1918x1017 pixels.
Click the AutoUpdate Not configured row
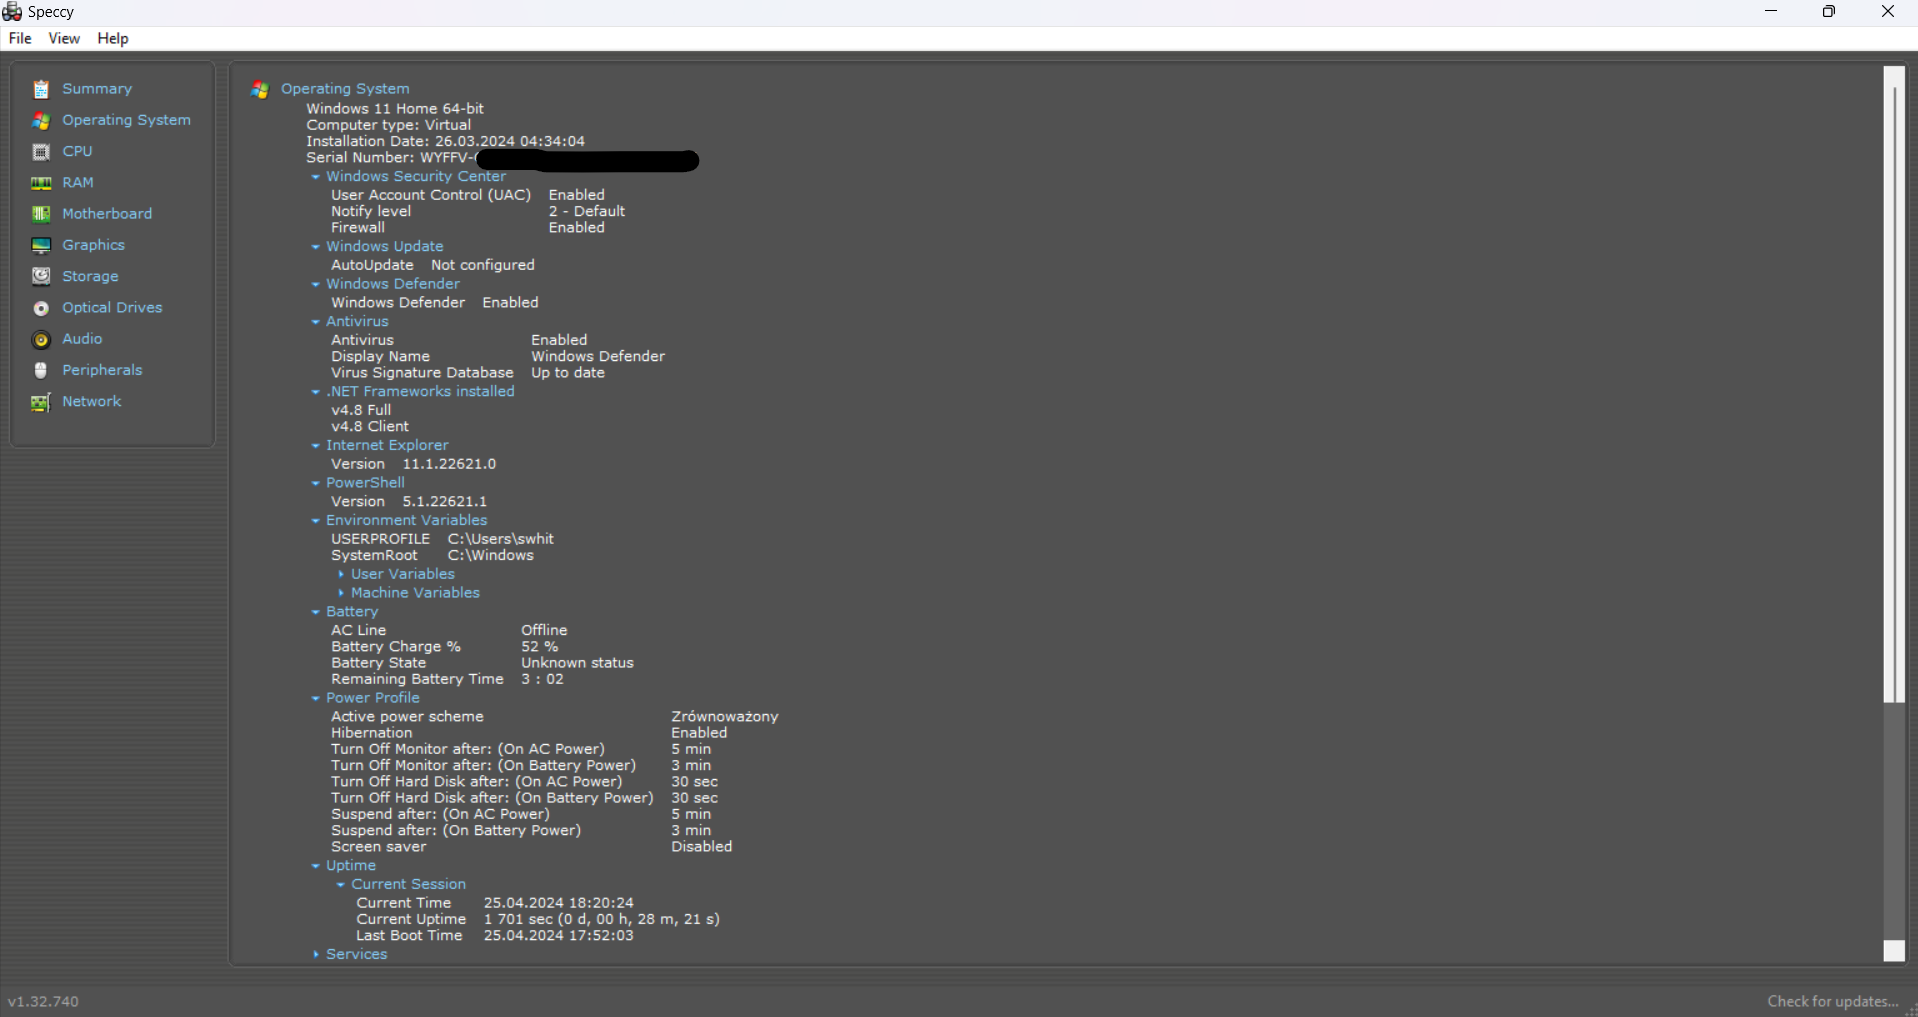tap(433, 265)
